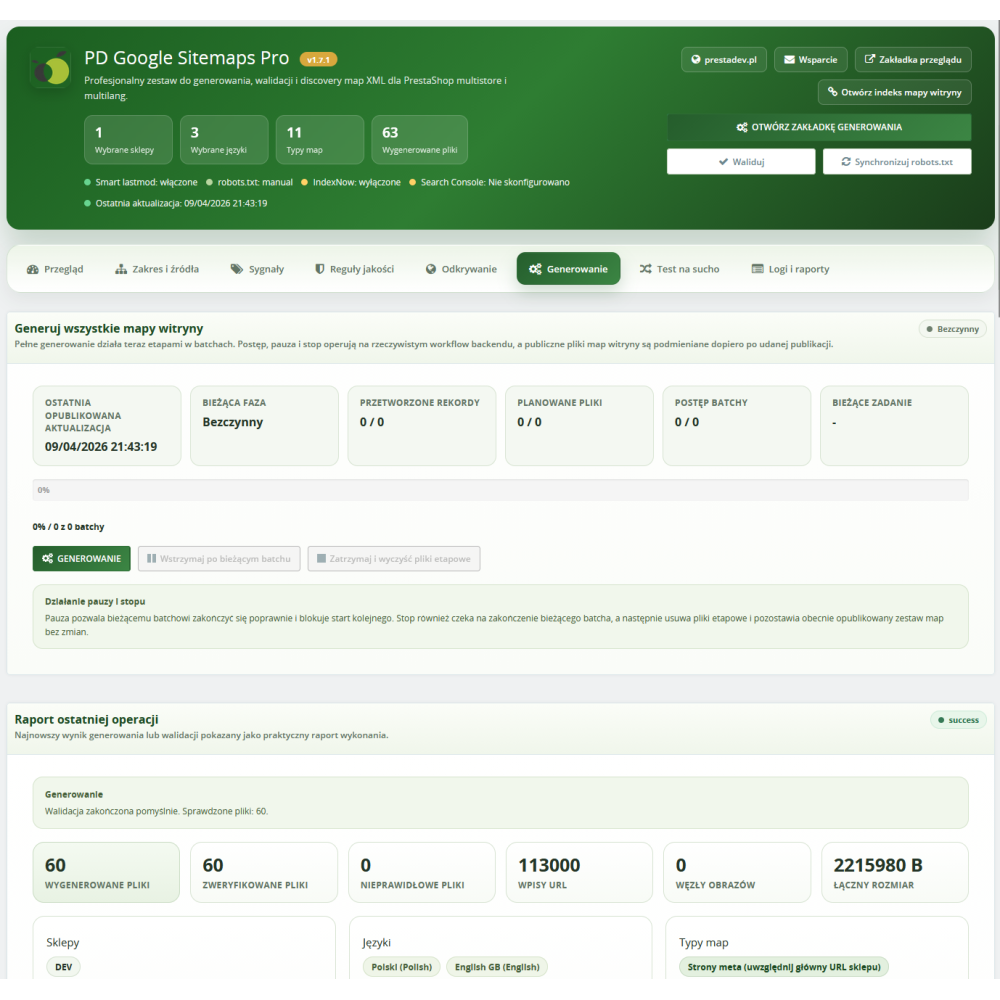1000x1000 pixels.
Task: Click Ostatnia aktualizacja timestamp text
Action: point(176,203)
